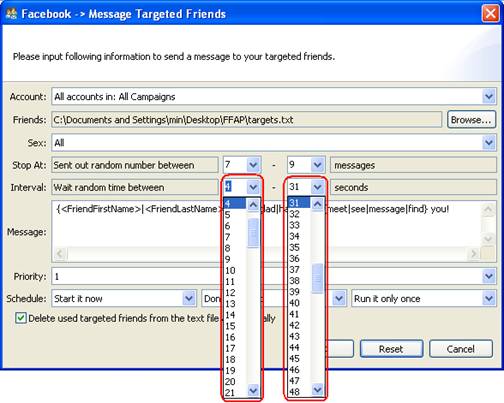Click the Browse... button

click(x=471, y=120)
